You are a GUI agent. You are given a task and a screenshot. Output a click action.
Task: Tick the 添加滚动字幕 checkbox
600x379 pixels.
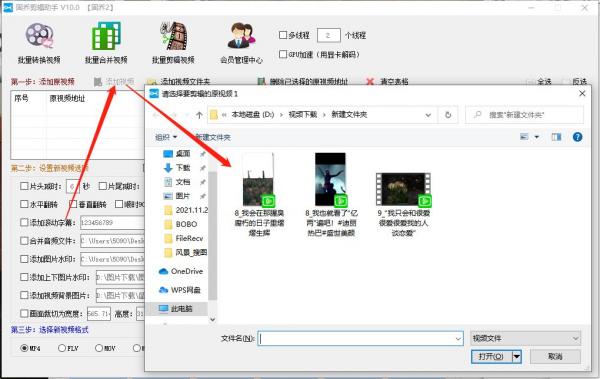coord(24,222)
